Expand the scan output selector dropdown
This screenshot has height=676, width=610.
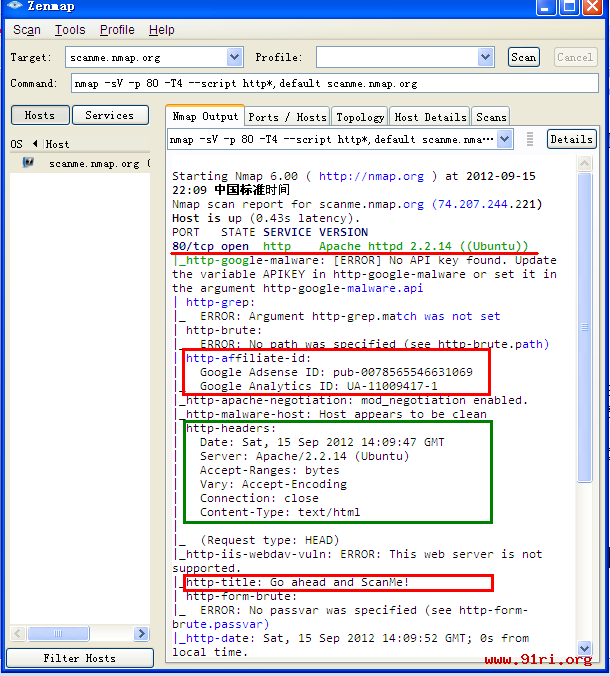[x=504, y=139]
